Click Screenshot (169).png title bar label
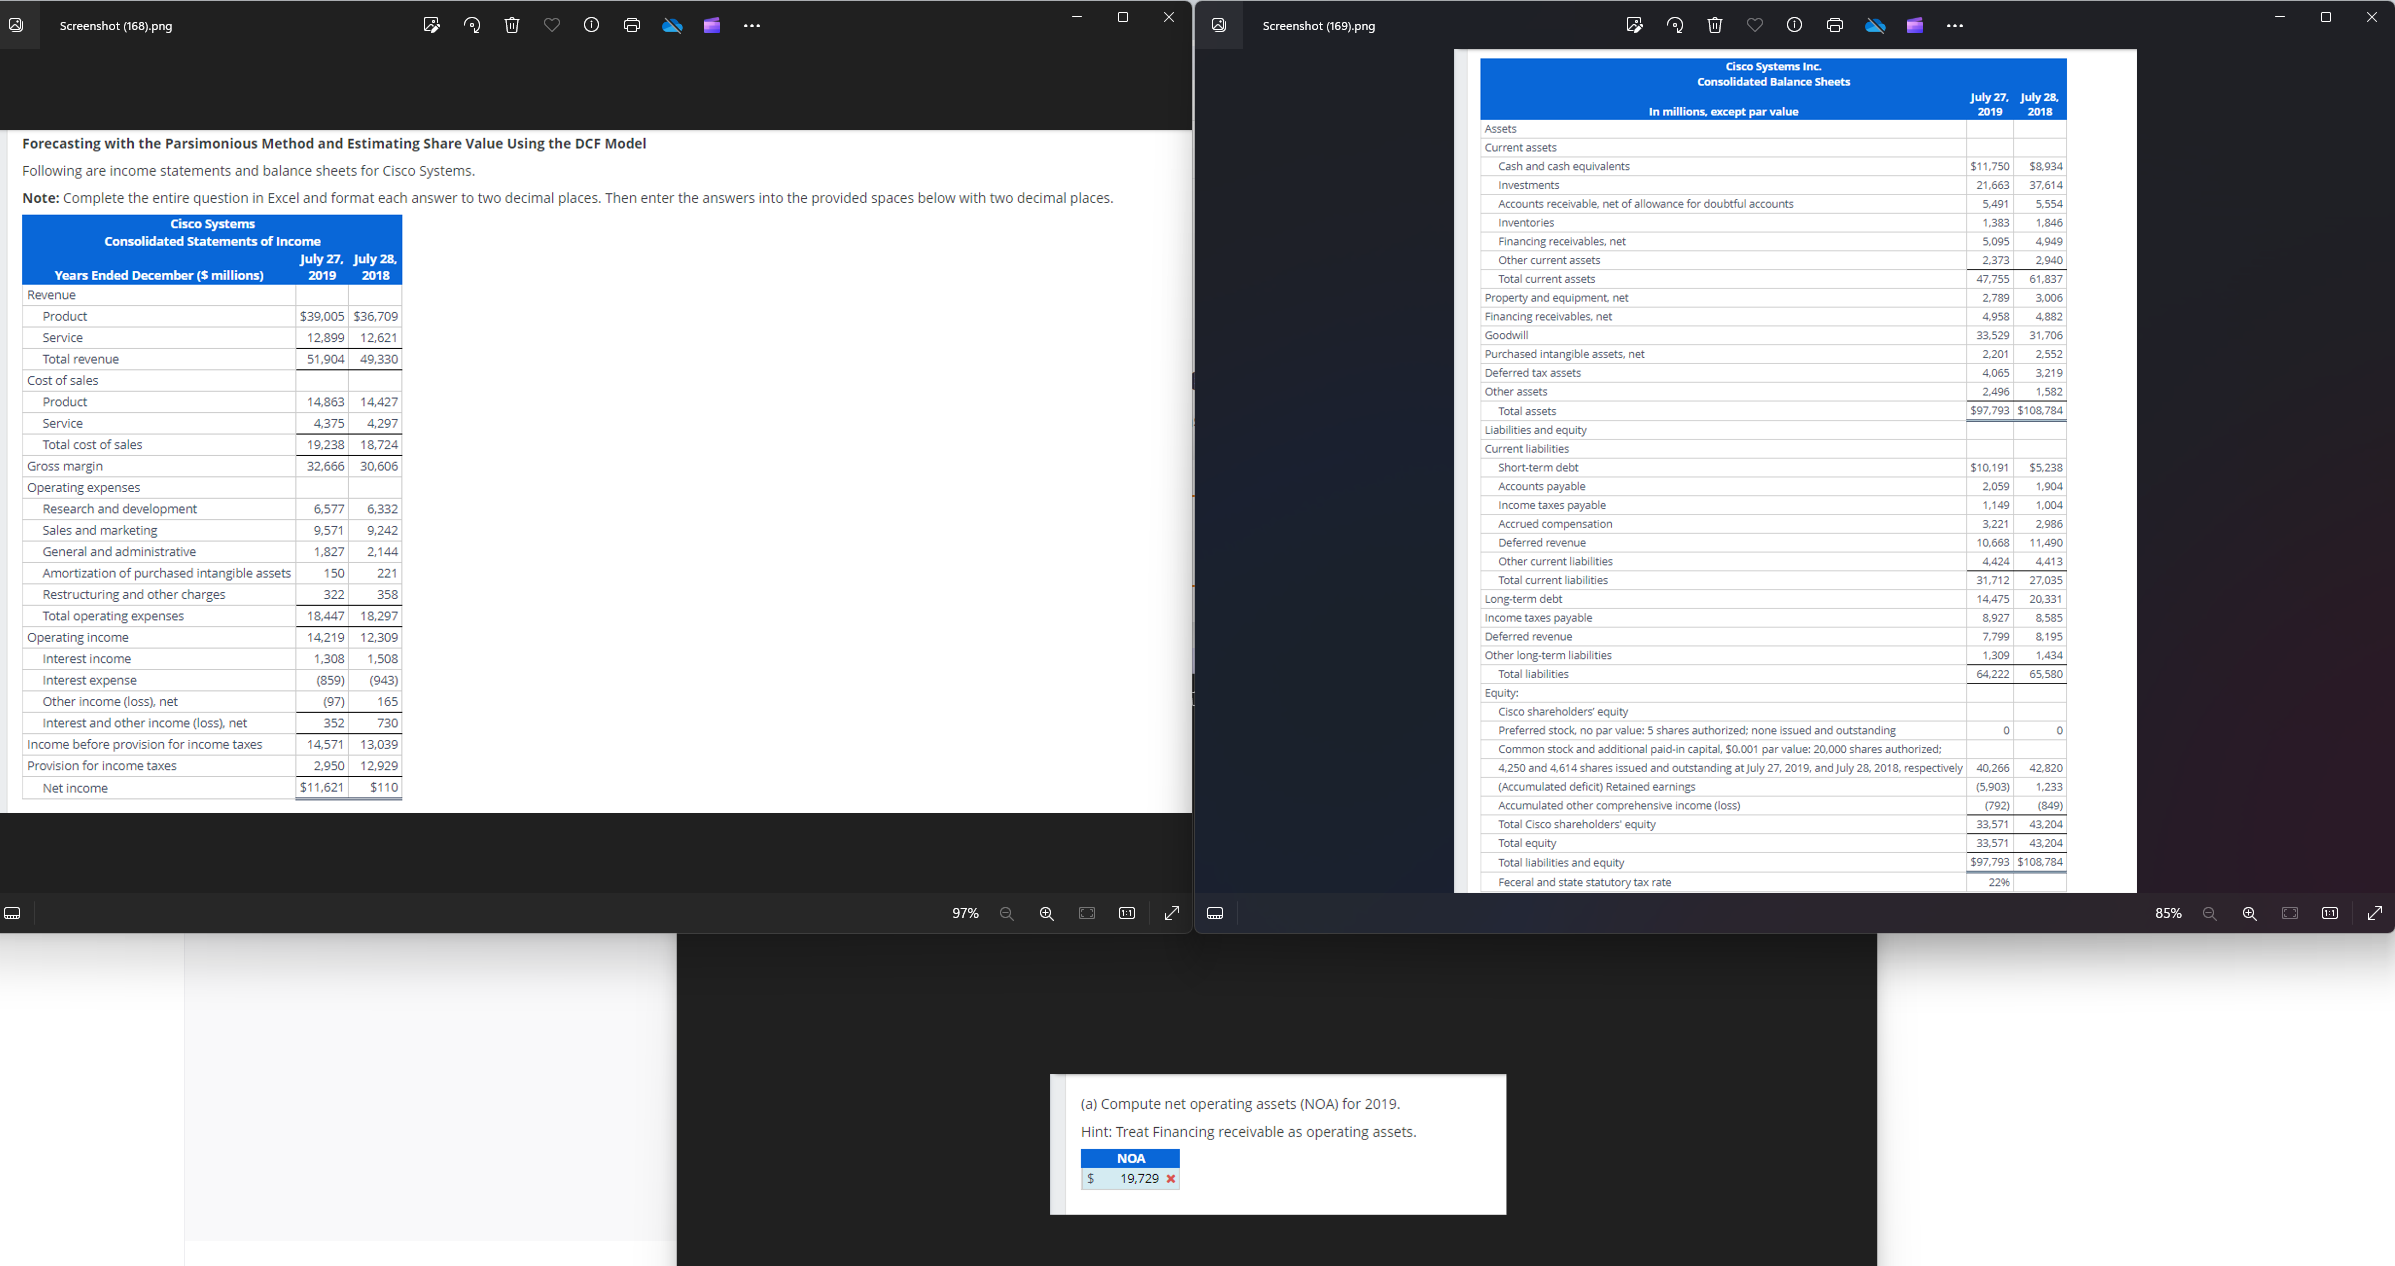 (1318, 26)
